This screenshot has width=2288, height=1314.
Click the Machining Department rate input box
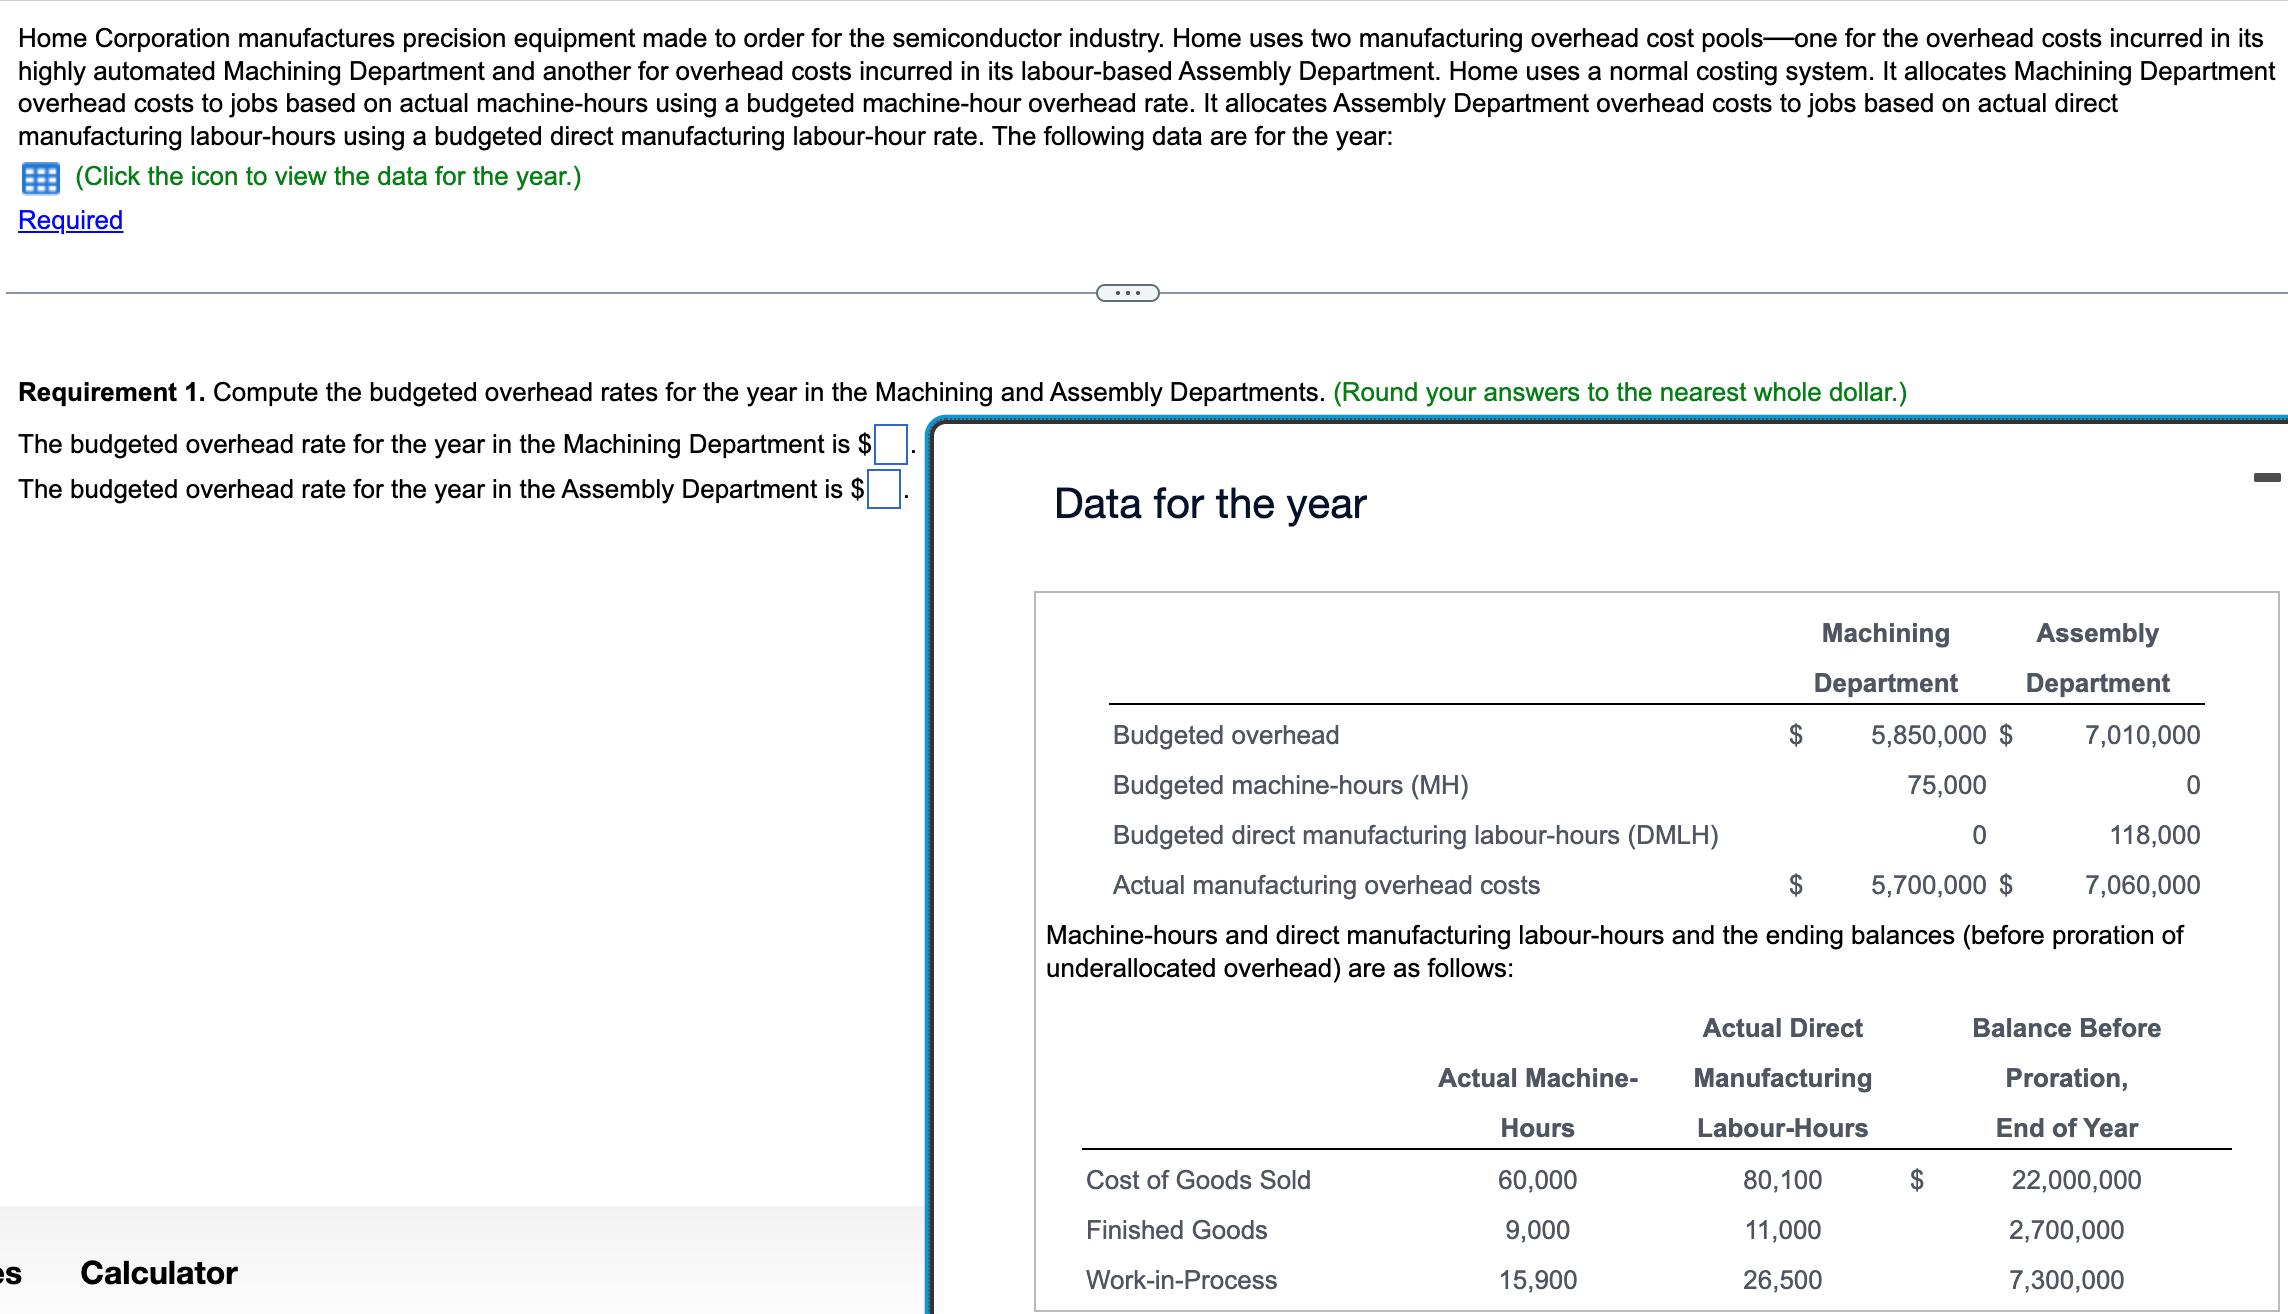(890, 444)
